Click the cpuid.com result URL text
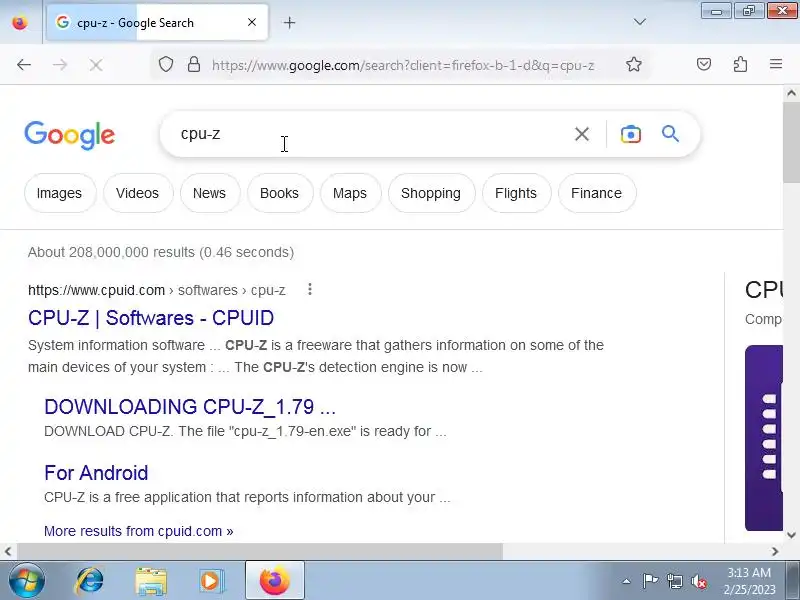800x600 pixels. [x=157, y=290]
